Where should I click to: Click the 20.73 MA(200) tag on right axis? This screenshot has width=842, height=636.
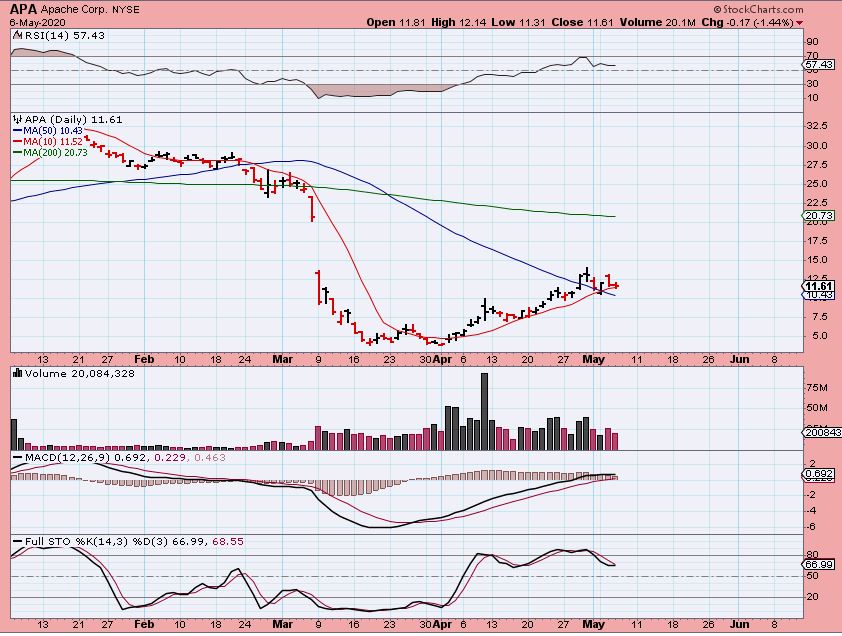click(x=819, y=215)
